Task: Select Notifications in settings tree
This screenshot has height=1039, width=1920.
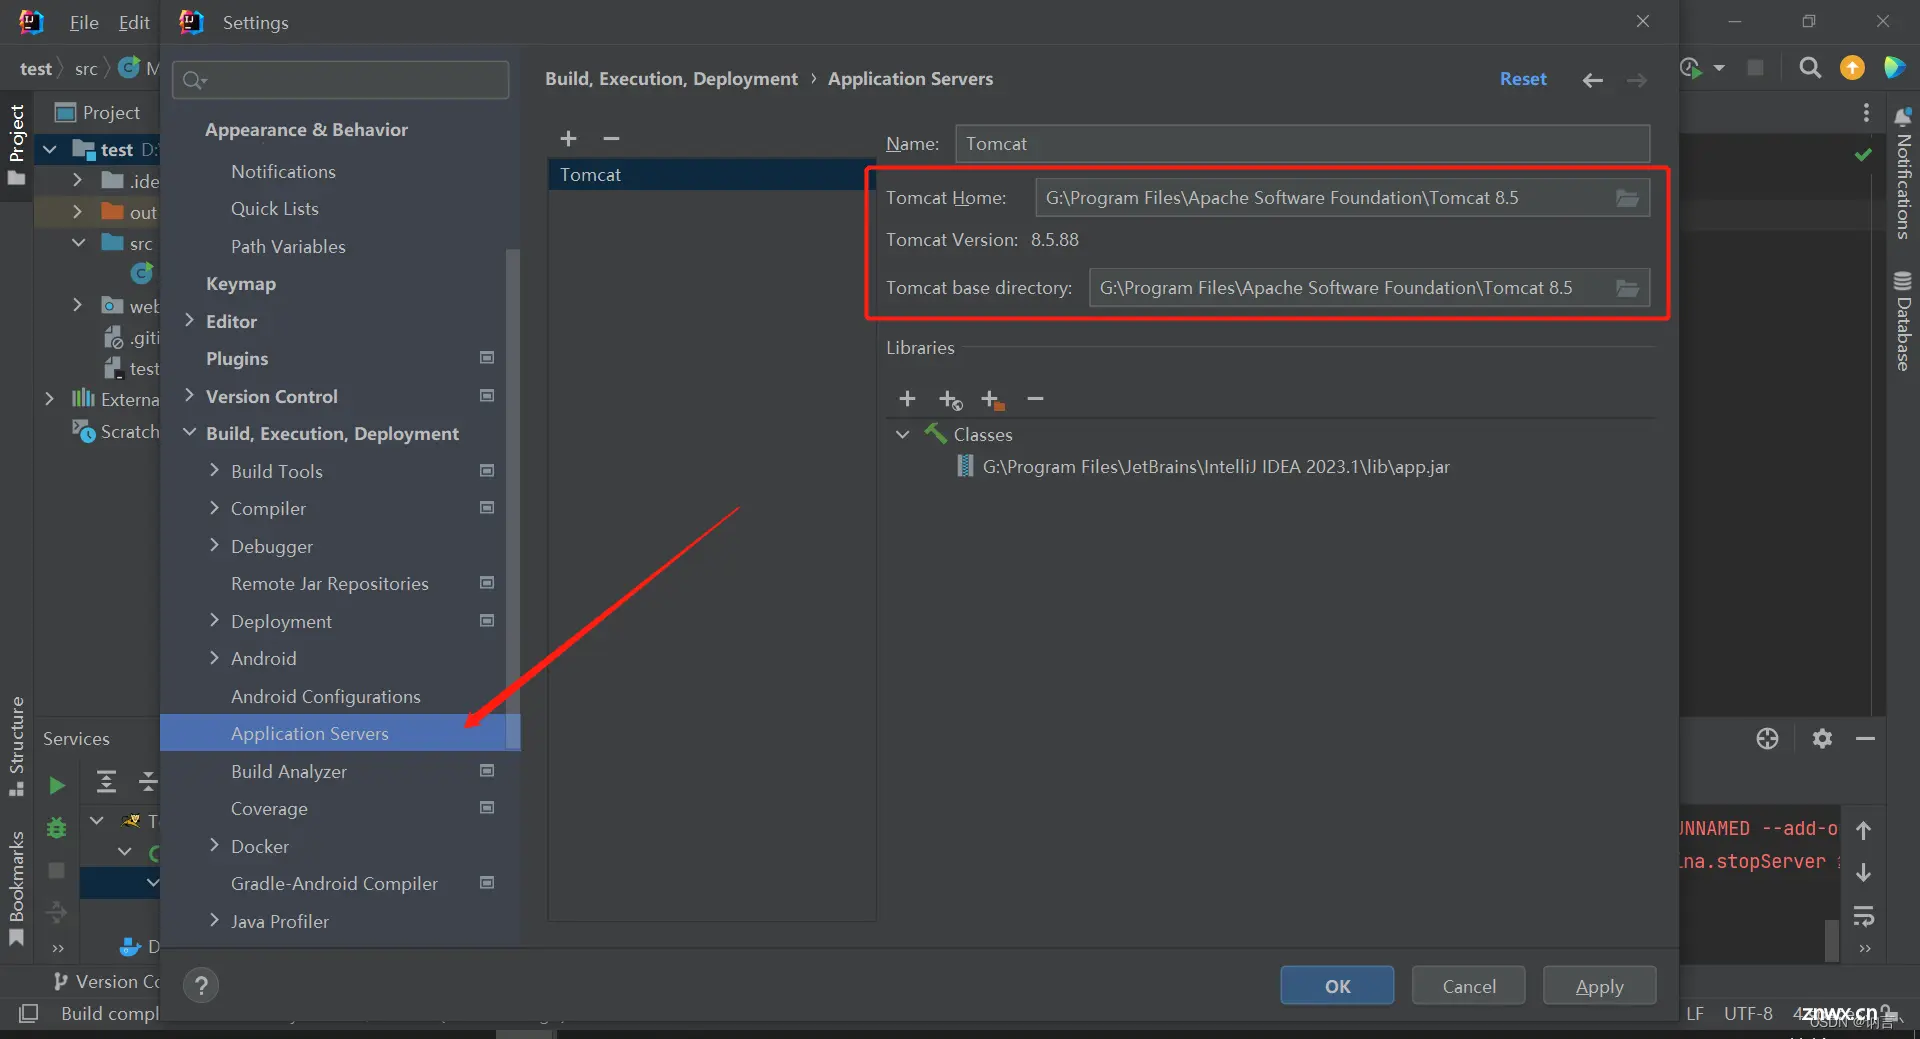Action: [x=283, y=172]
